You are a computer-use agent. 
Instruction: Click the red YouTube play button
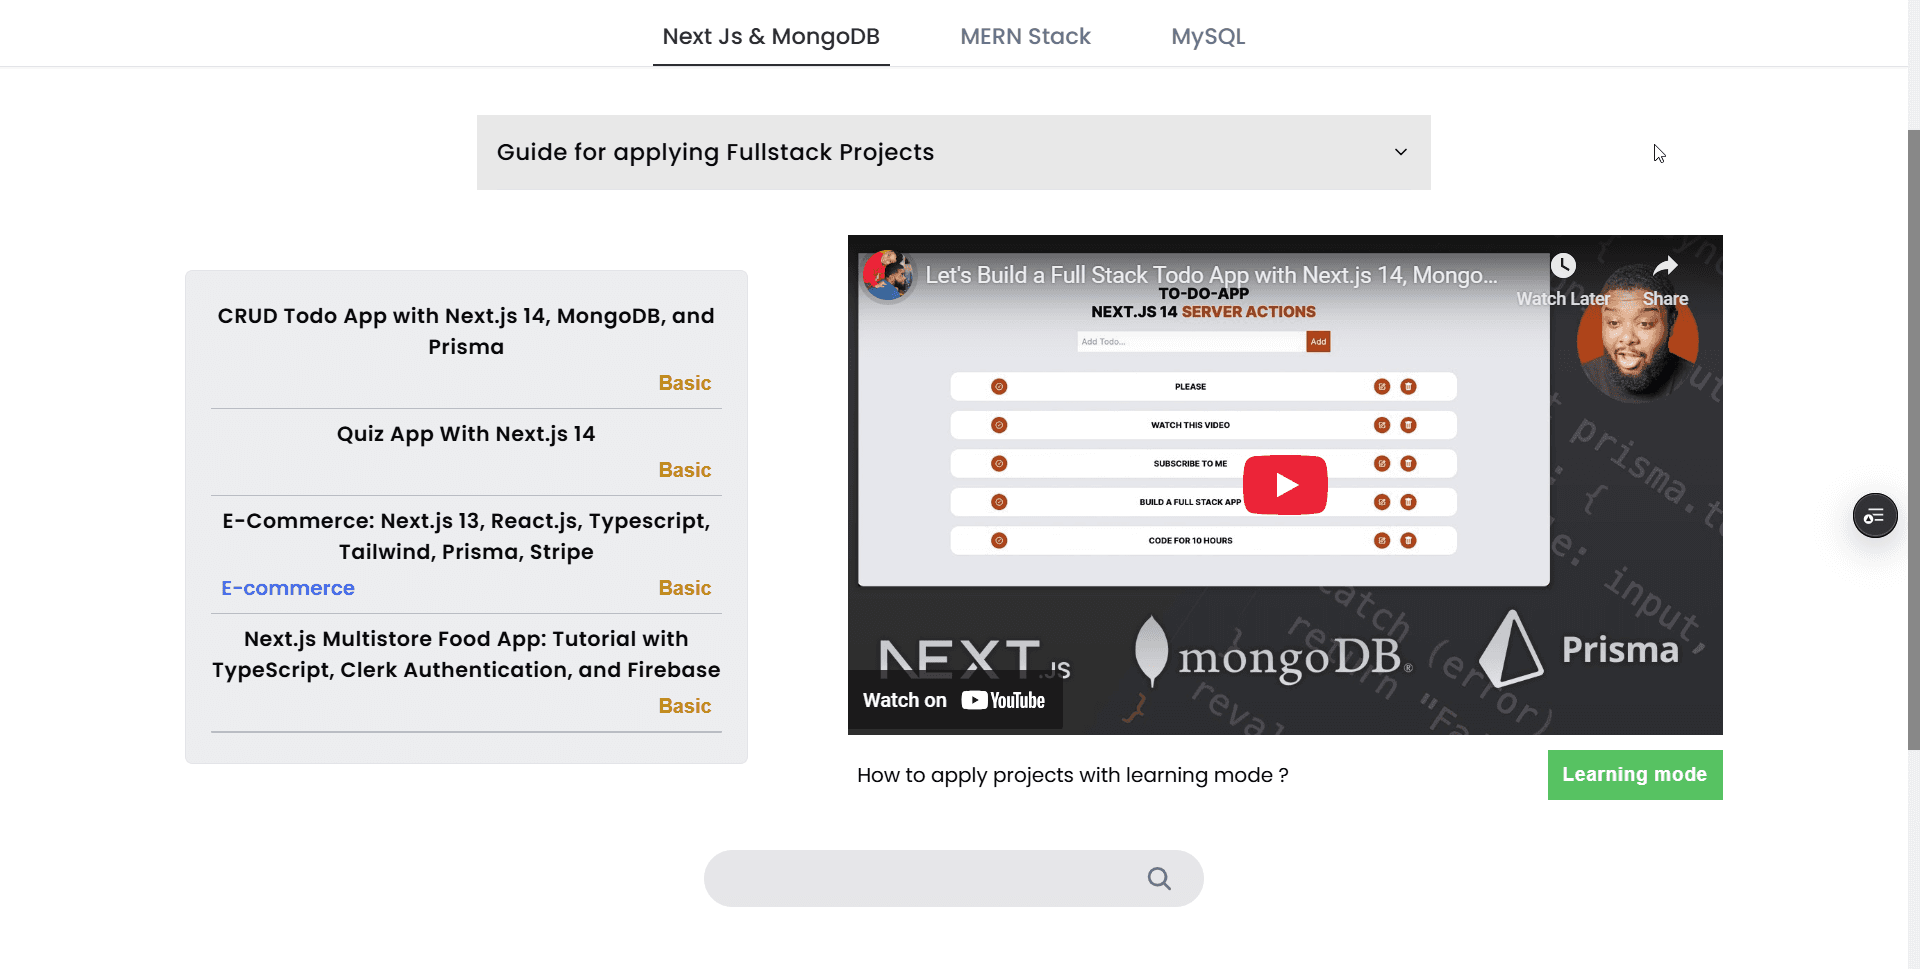pos(1285,485)
